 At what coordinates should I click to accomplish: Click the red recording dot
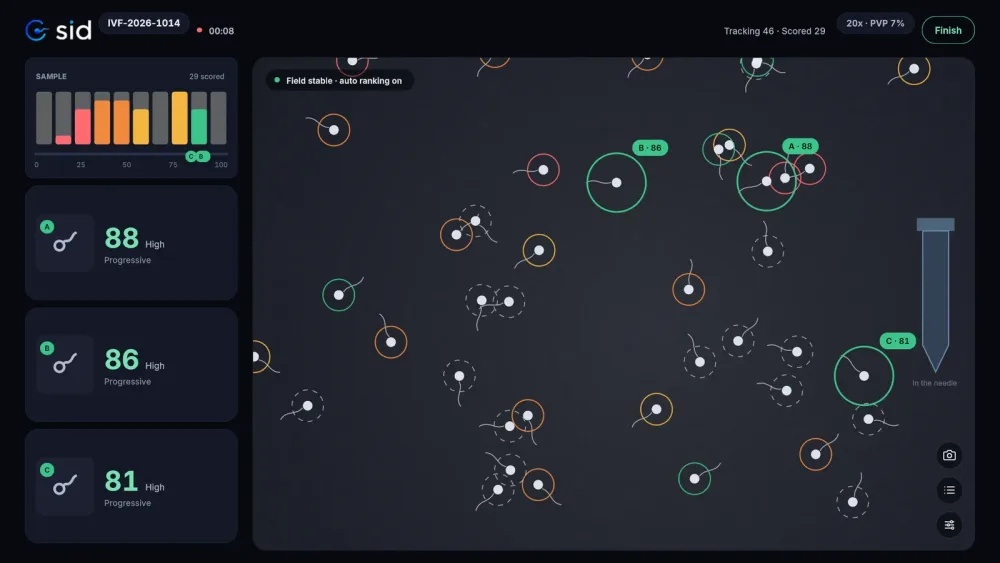pyautogui.click(x=200, y=30)
